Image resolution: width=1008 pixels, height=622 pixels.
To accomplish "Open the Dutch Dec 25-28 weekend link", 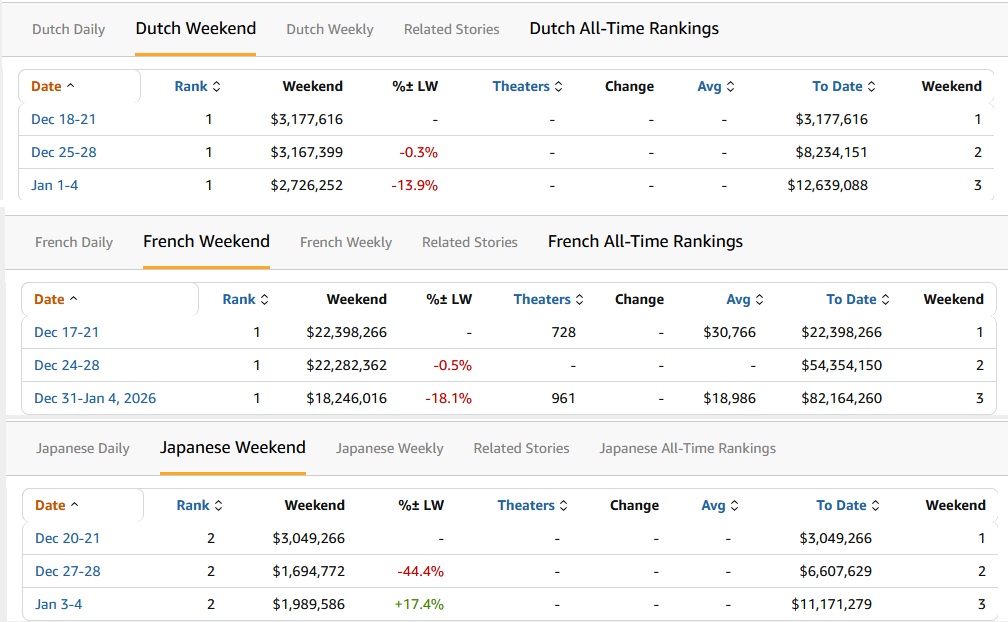I will [x=64, y=152].
